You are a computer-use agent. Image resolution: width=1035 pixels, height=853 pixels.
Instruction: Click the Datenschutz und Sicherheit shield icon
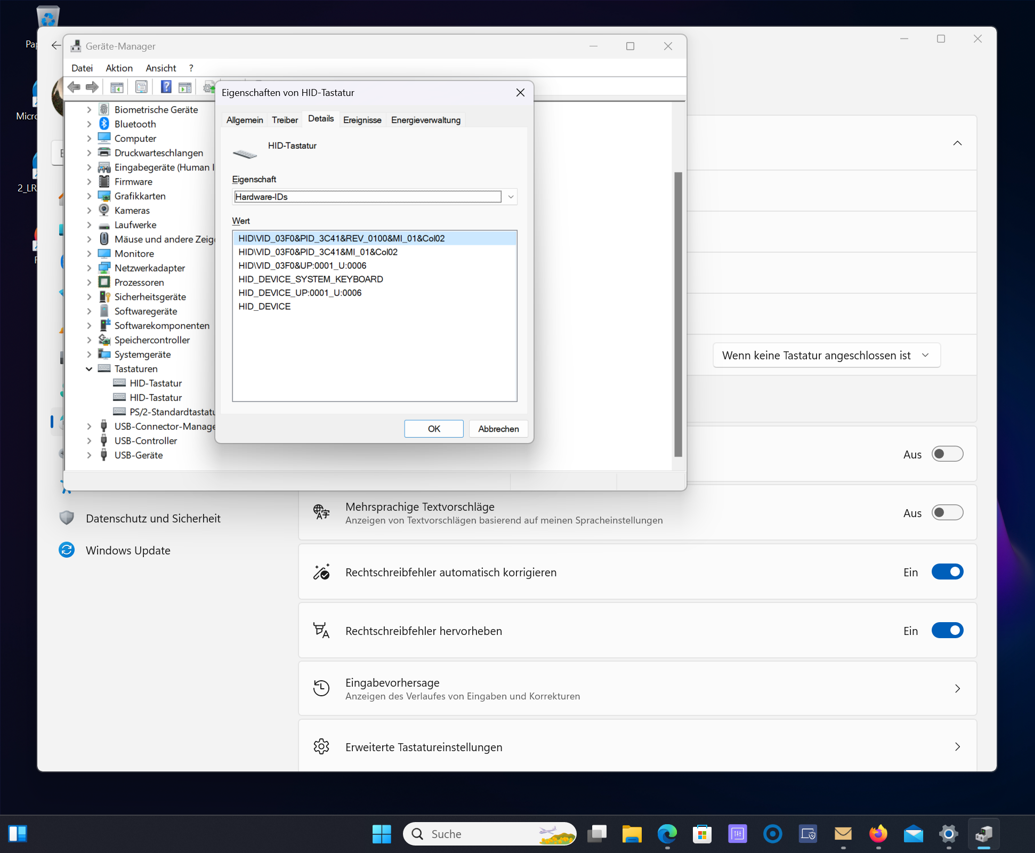67,518
